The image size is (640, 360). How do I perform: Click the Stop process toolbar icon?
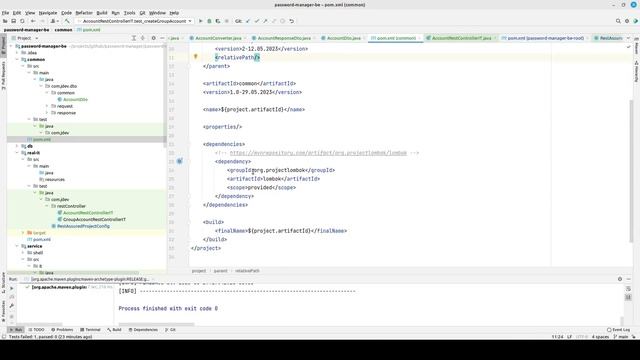tap(227, 21)
